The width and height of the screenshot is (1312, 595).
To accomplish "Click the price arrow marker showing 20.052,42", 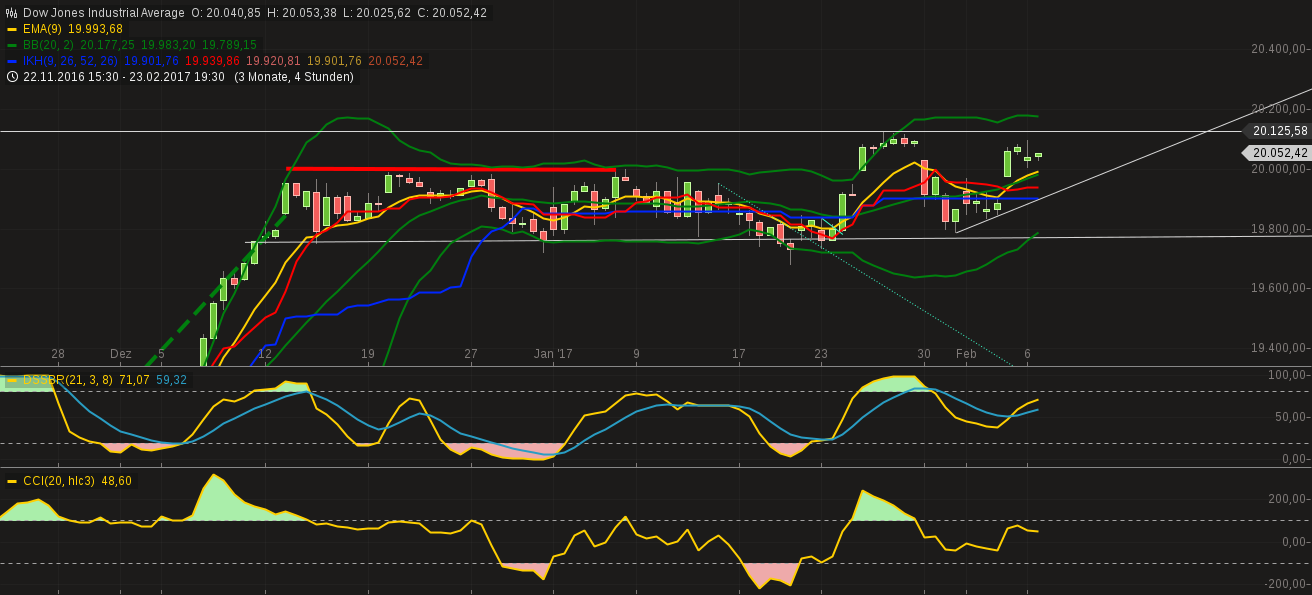I will (x=1279, y=152).
